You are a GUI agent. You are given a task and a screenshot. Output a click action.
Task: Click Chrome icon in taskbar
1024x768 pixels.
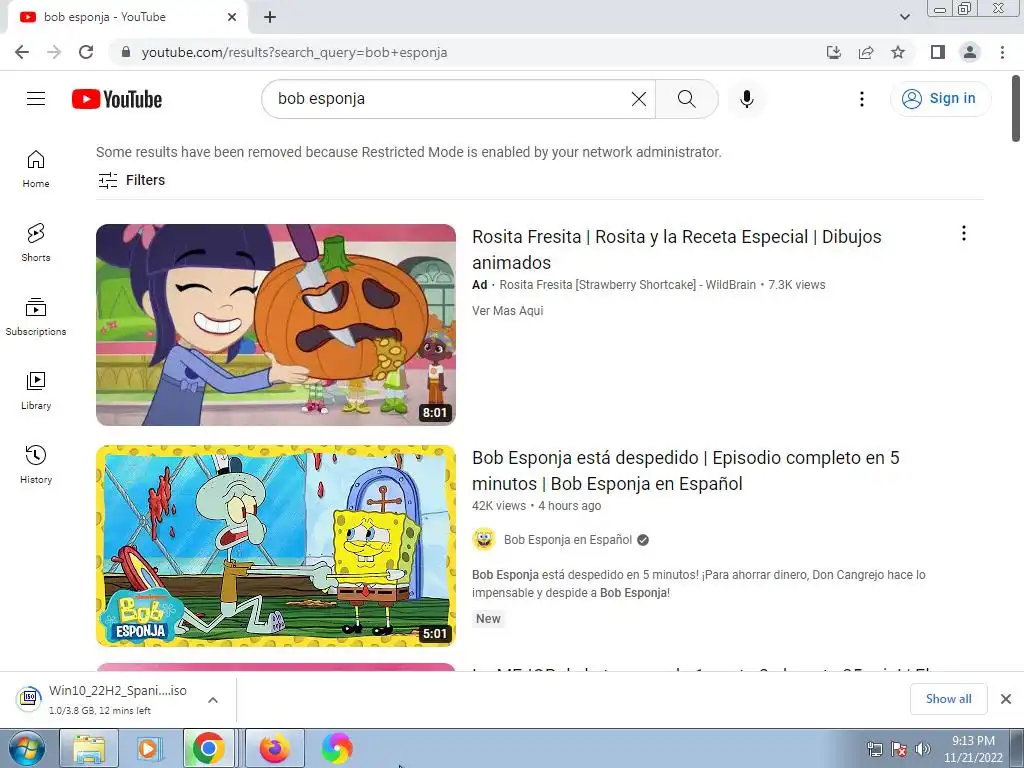(209, 748)
